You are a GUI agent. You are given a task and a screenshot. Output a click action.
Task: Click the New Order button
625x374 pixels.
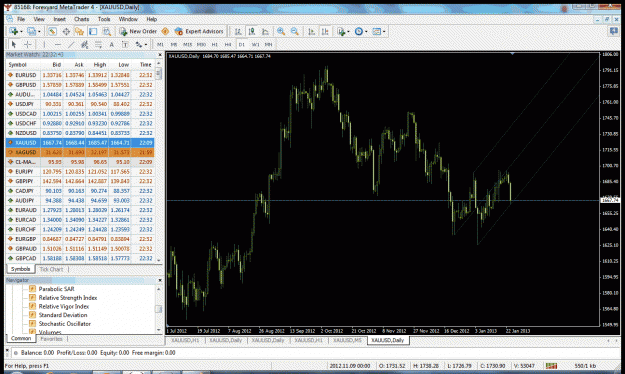[138, 31]
